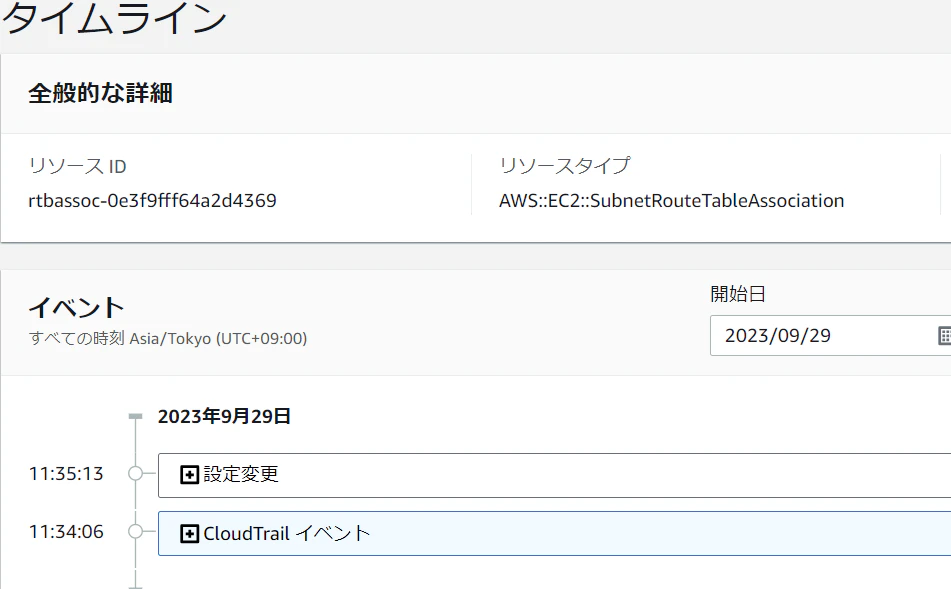Select the 11:35:13 timeline marker circle
The image size is (951, 589).
(x=135, y=473)
